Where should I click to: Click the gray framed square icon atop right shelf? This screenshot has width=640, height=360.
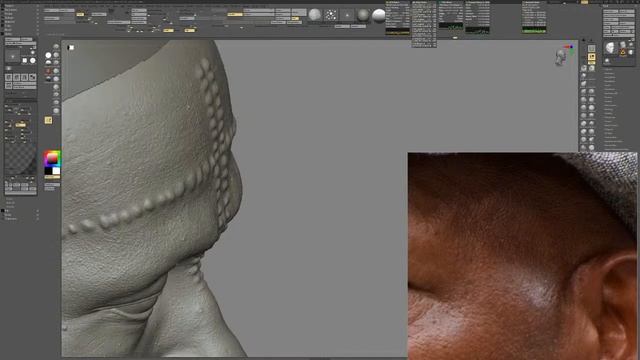pos(591,48)
